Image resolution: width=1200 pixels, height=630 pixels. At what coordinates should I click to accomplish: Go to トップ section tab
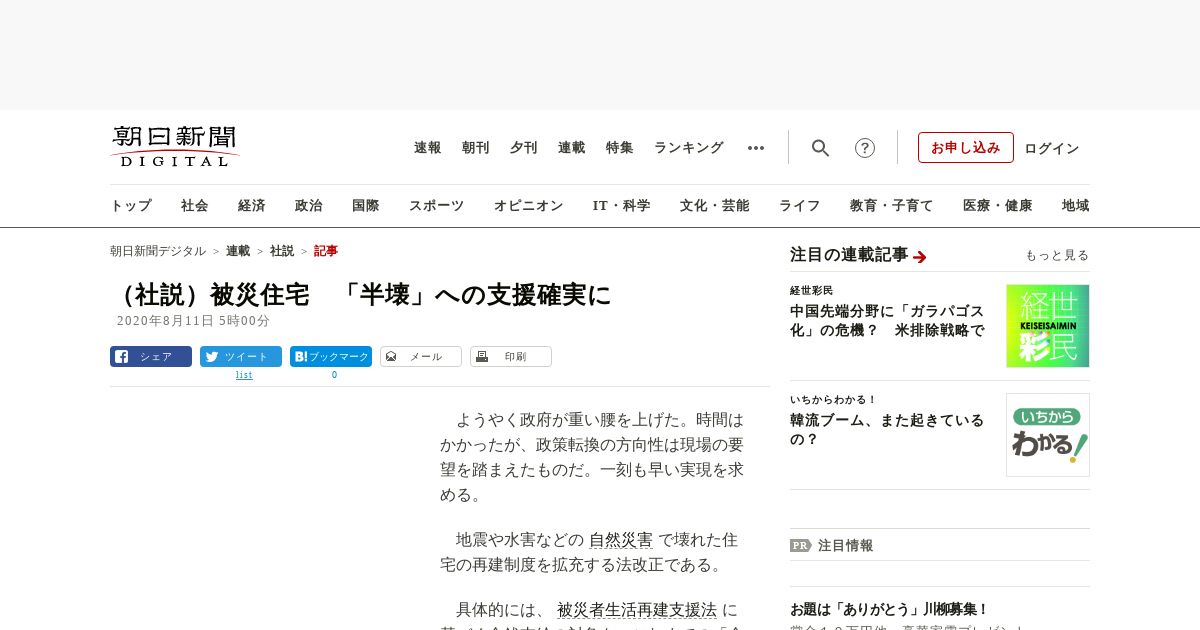(x=131, y=206)
